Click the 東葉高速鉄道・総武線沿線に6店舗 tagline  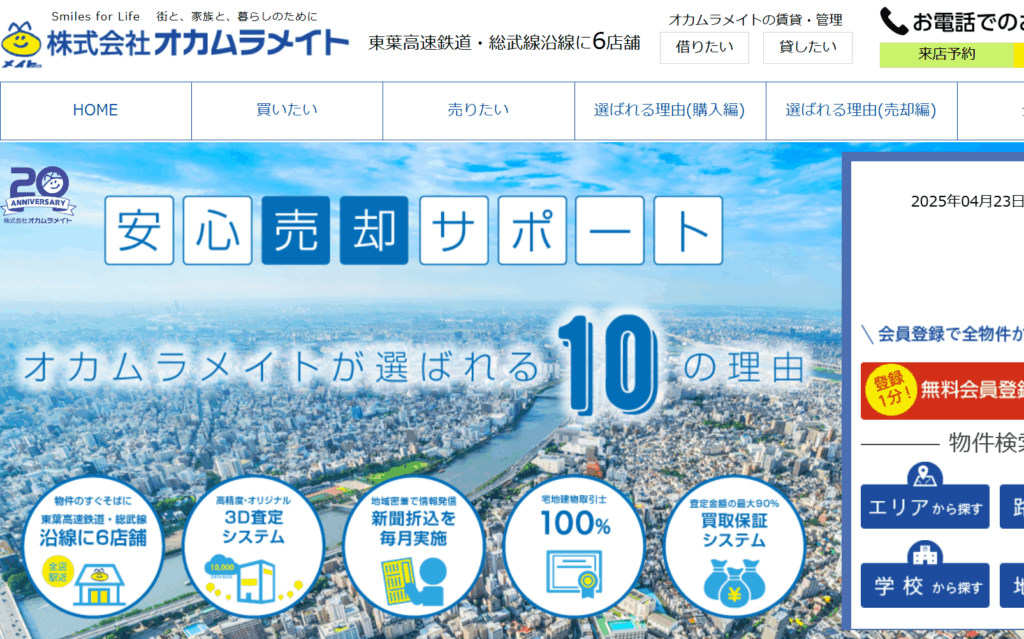pos(504,42)
